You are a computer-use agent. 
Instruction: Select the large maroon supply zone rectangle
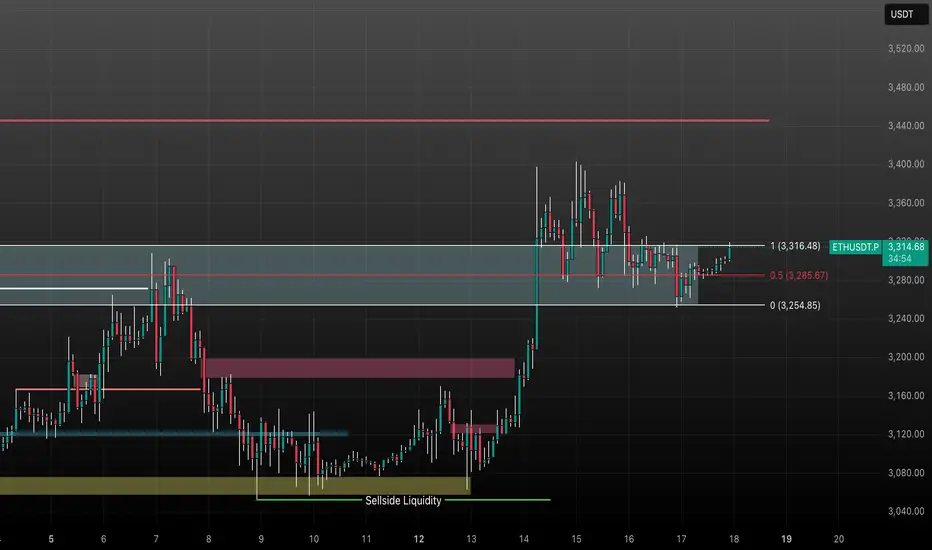[360, 368]
